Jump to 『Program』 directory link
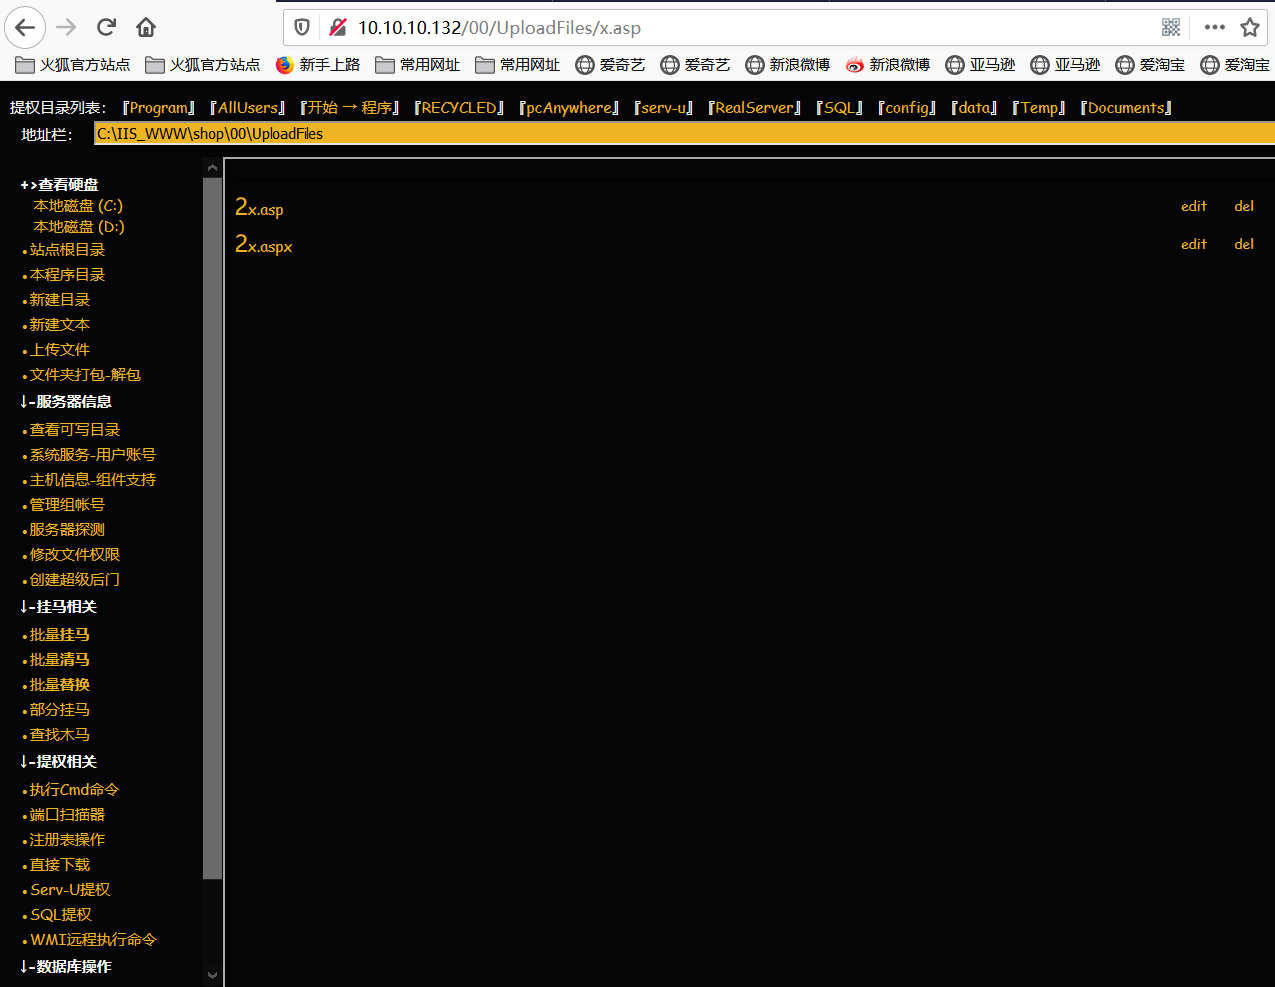Viewport: 1275px width, 987px height. point(158,108)
